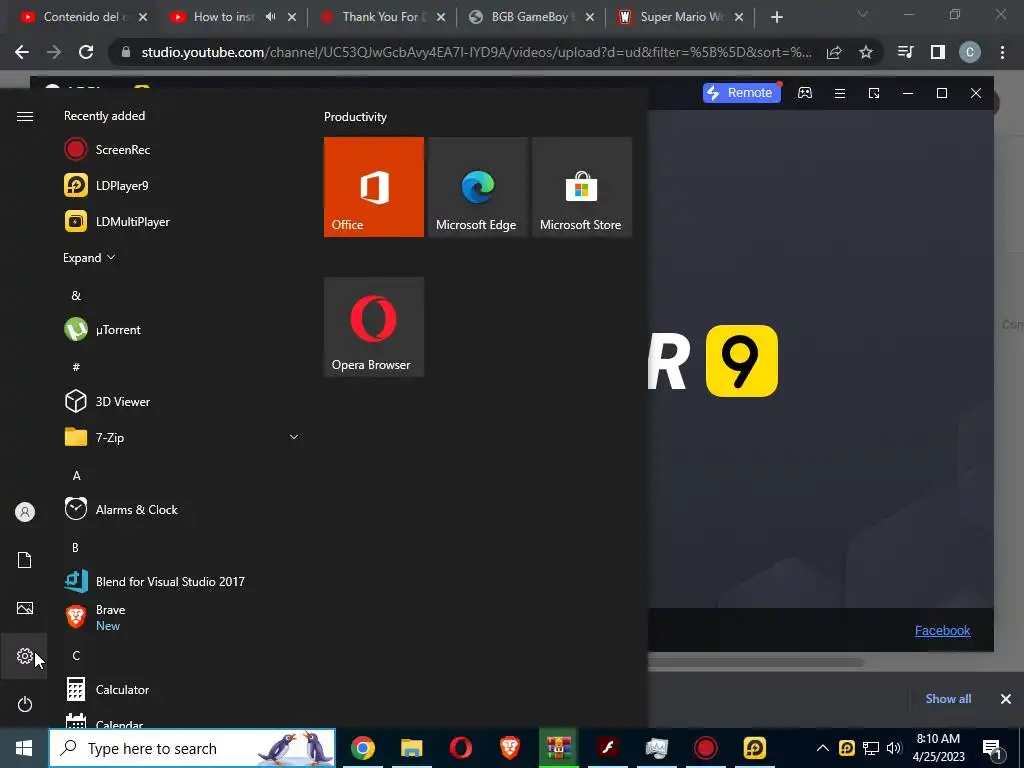Open the volume control in system tray
The image size is (1024, 768).
[x=894, y=748]
